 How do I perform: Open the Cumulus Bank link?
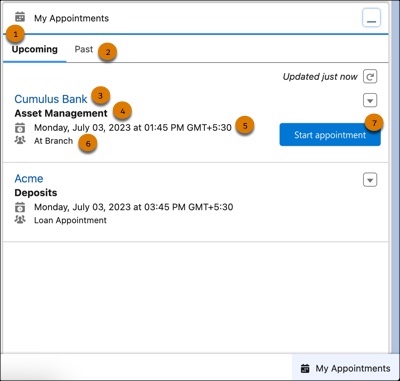(x=51, y=99)
